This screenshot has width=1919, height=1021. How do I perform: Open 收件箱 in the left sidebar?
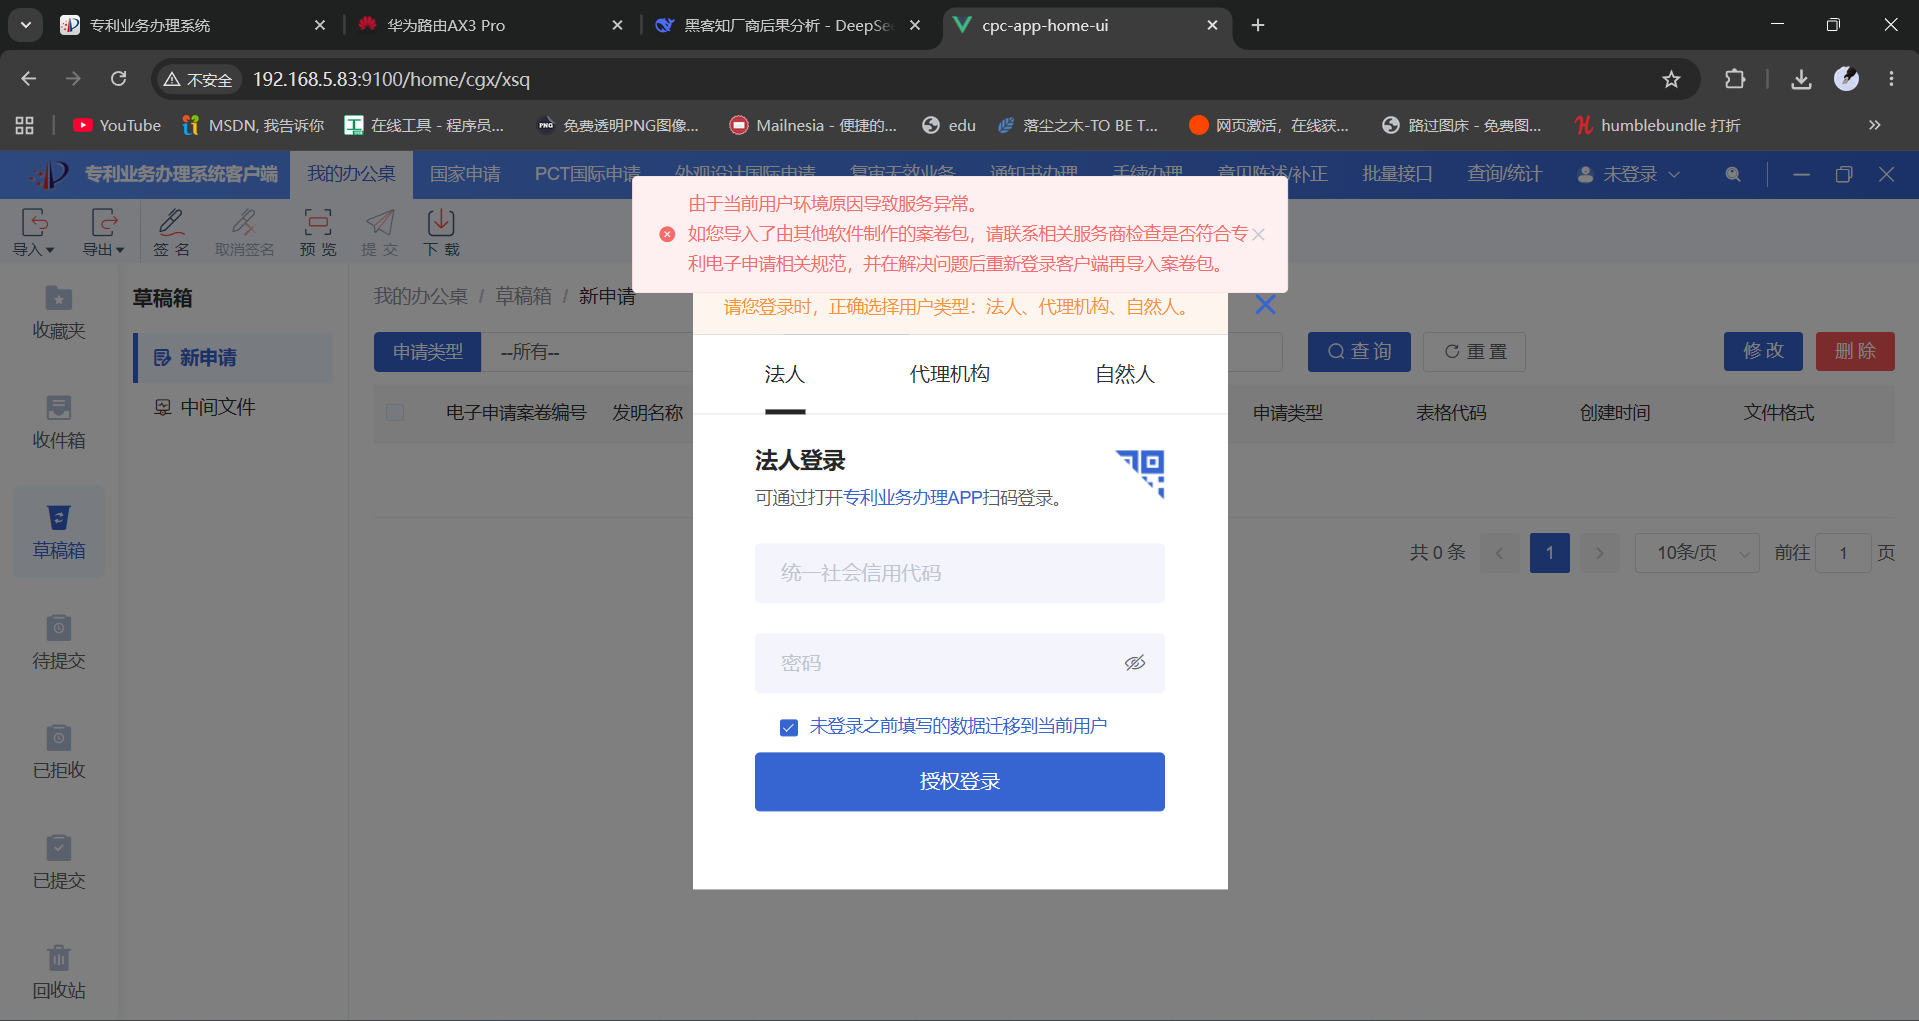59,422
